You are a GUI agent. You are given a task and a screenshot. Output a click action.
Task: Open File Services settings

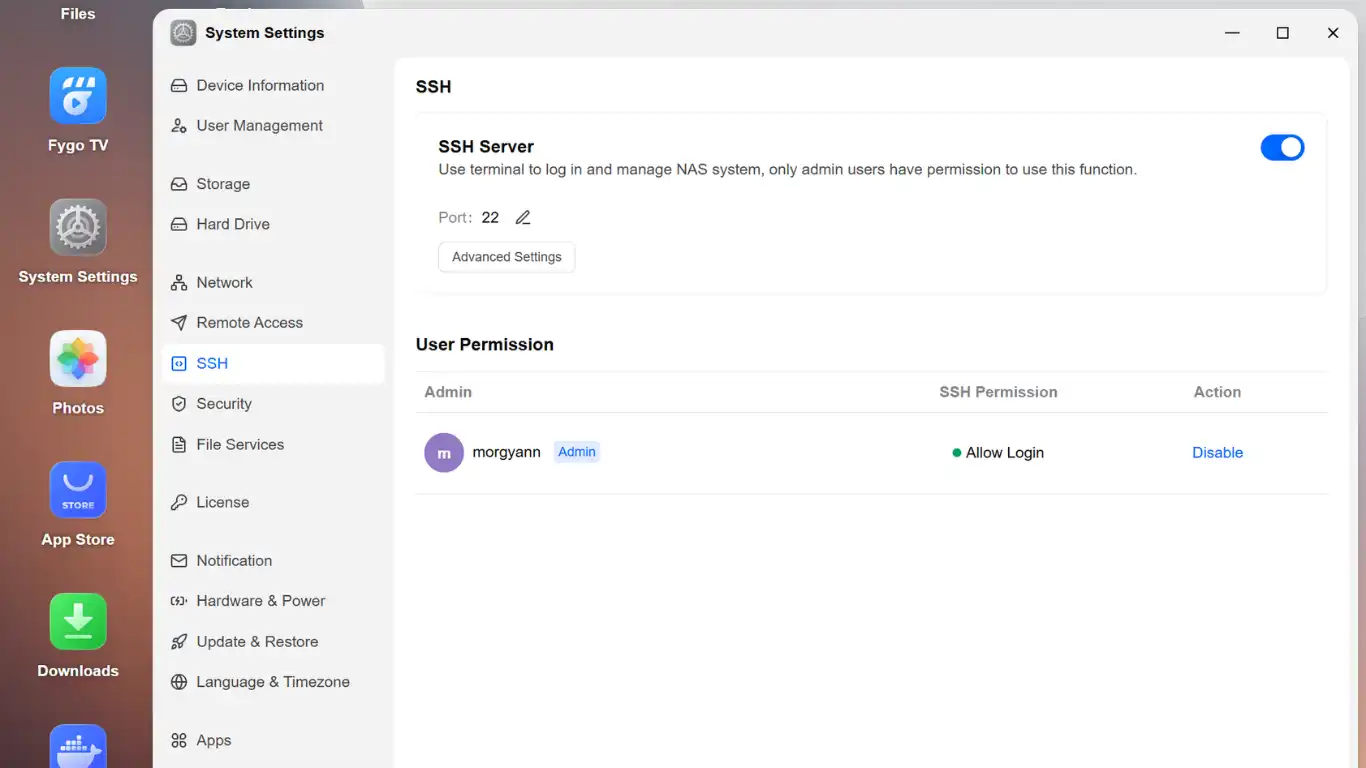click(x=273, y=445)
